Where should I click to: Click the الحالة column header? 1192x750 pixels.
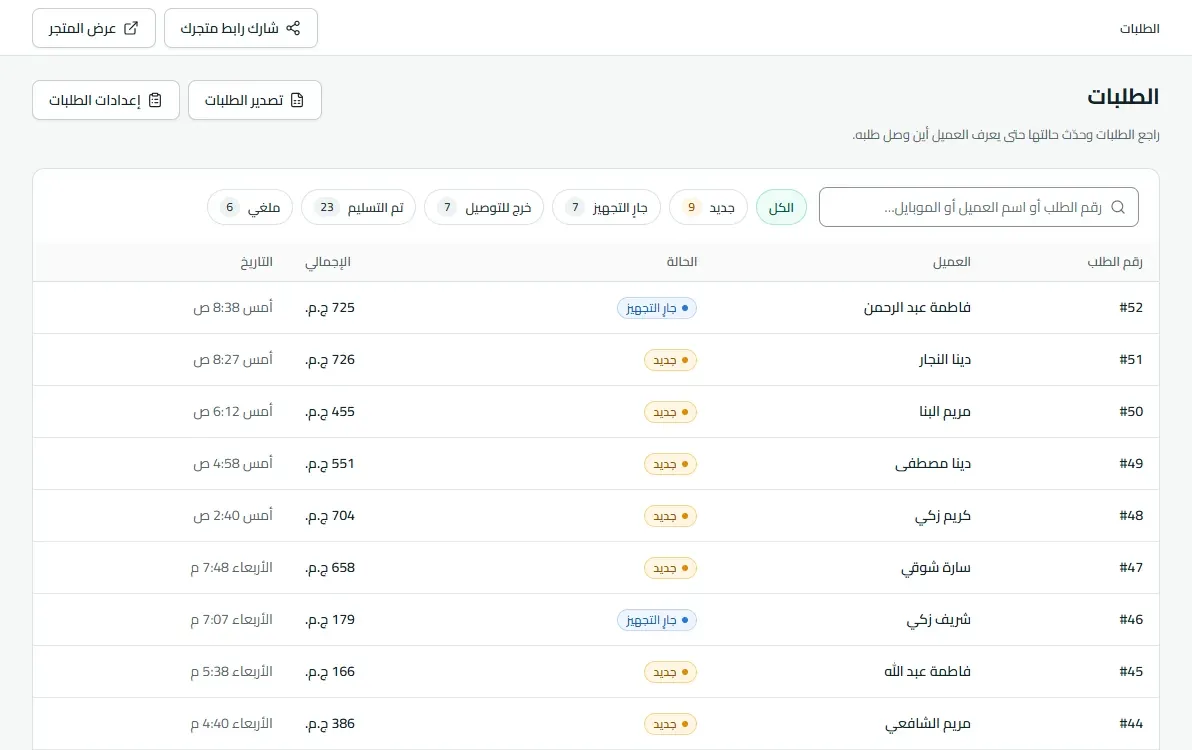click(682, 262)
